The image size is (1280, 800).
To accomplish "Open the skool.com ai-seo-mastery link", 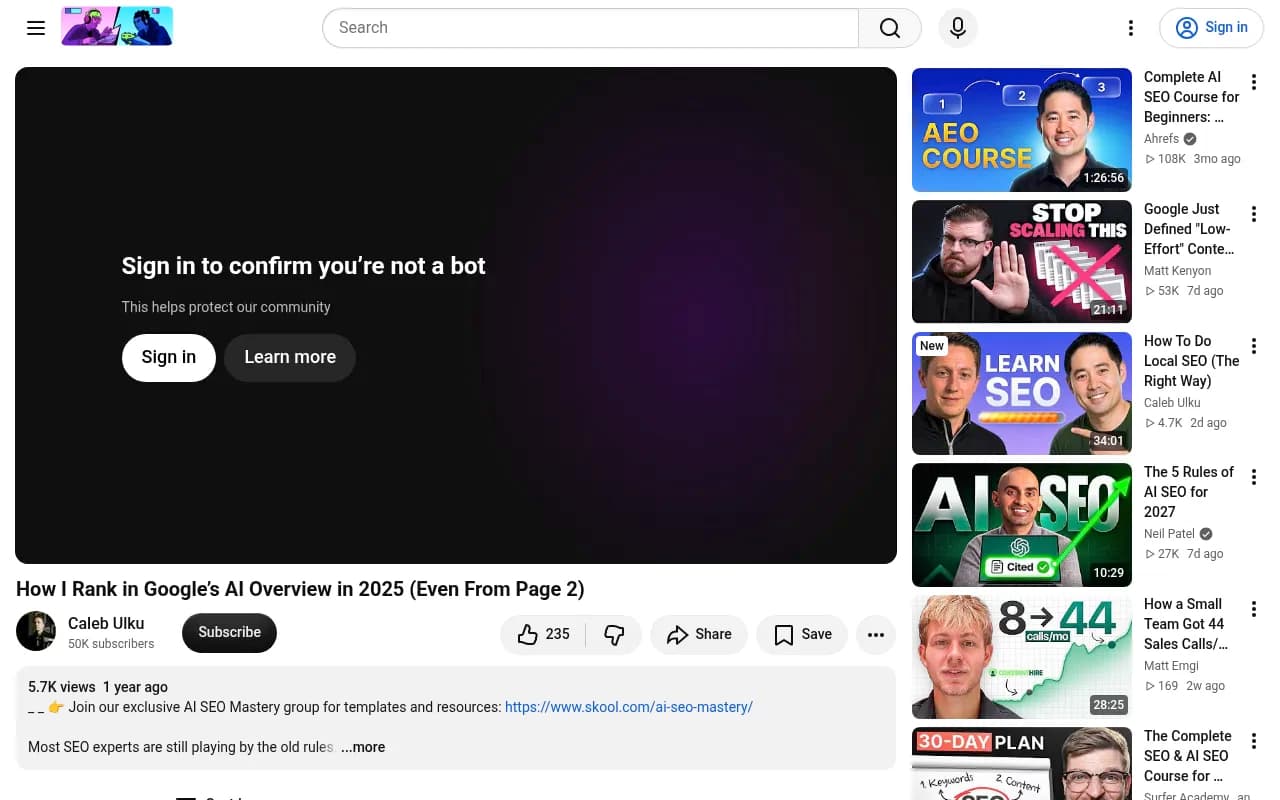I will tap(629, 707).
